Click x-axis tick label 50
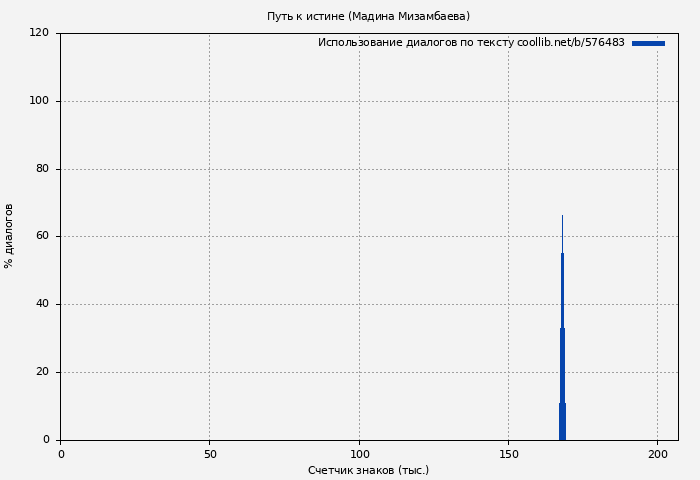Screen dimensions: 700x480 click(210, 454)
